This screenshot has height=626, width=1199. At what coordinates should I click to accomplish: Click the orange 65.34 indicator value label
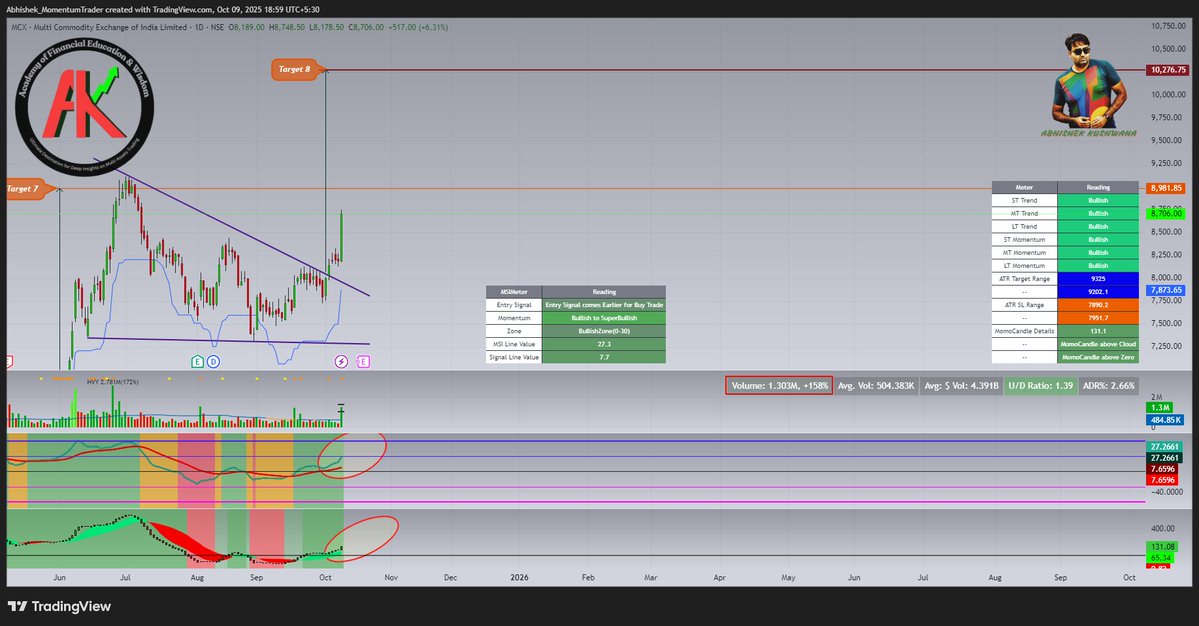point(1161,558)
